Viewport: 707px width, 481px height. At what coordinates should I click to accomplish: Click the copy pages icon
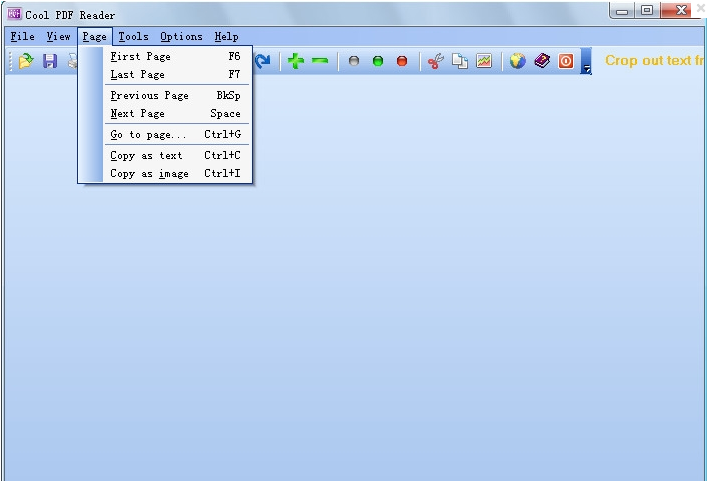(460, 61)
